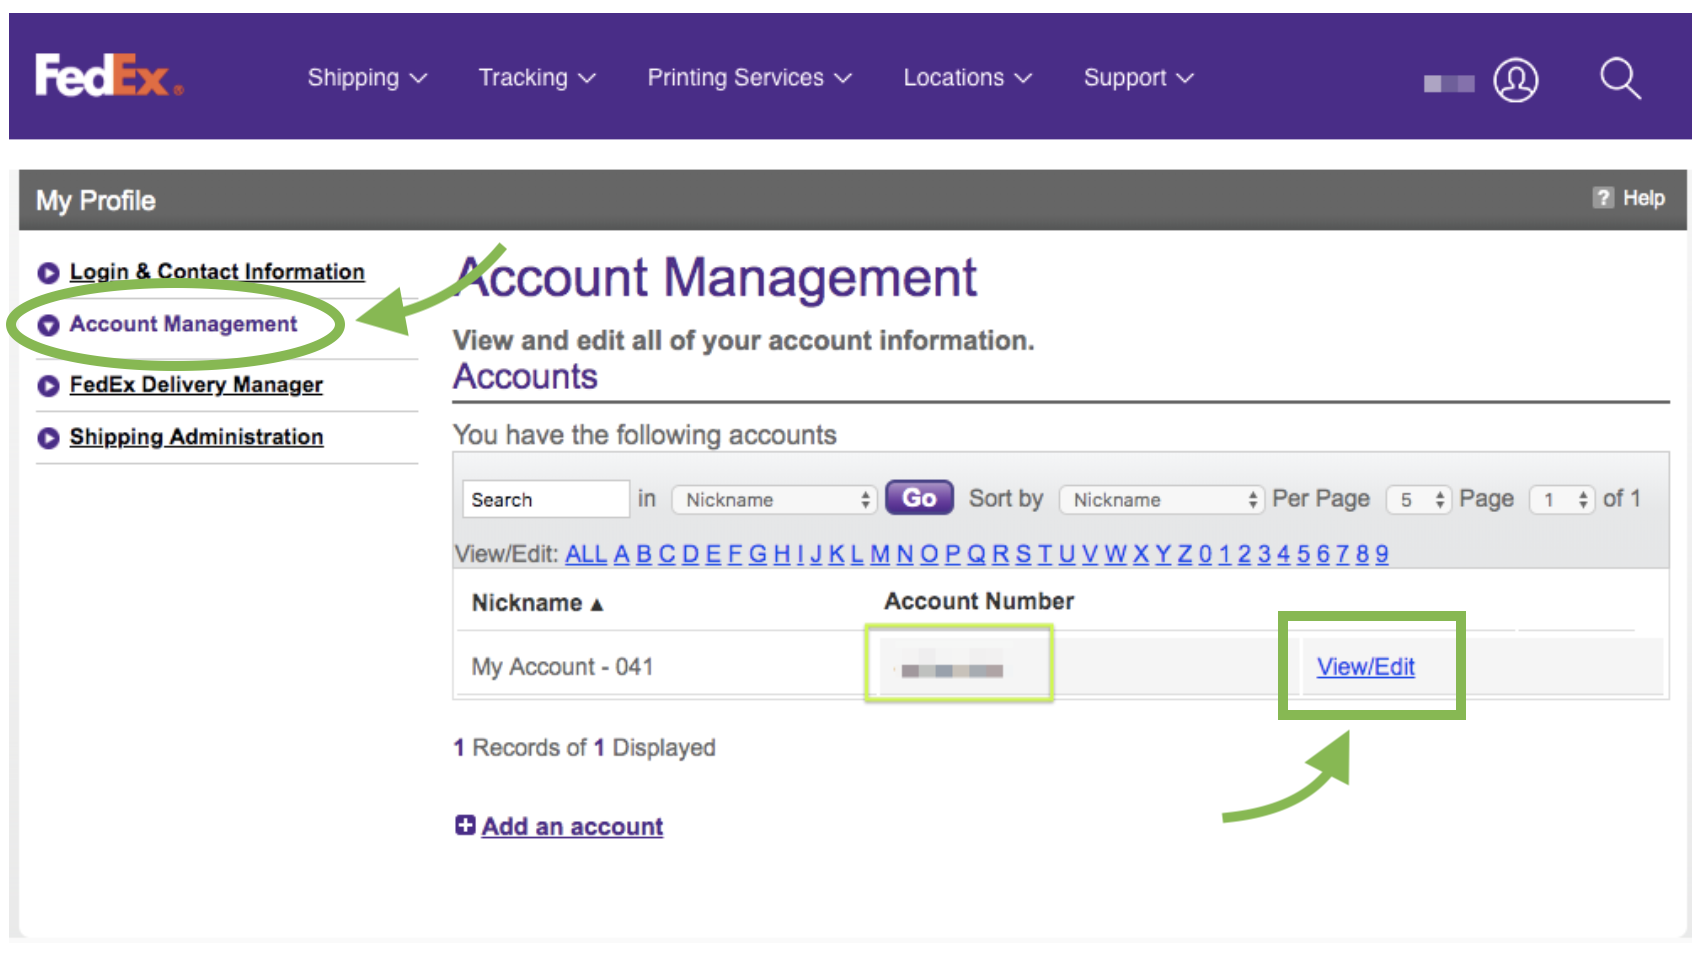Open FedEx Delivery Manager
Image resolution: width=1698 pixels, height=954 pixels.
pos(196,385)
